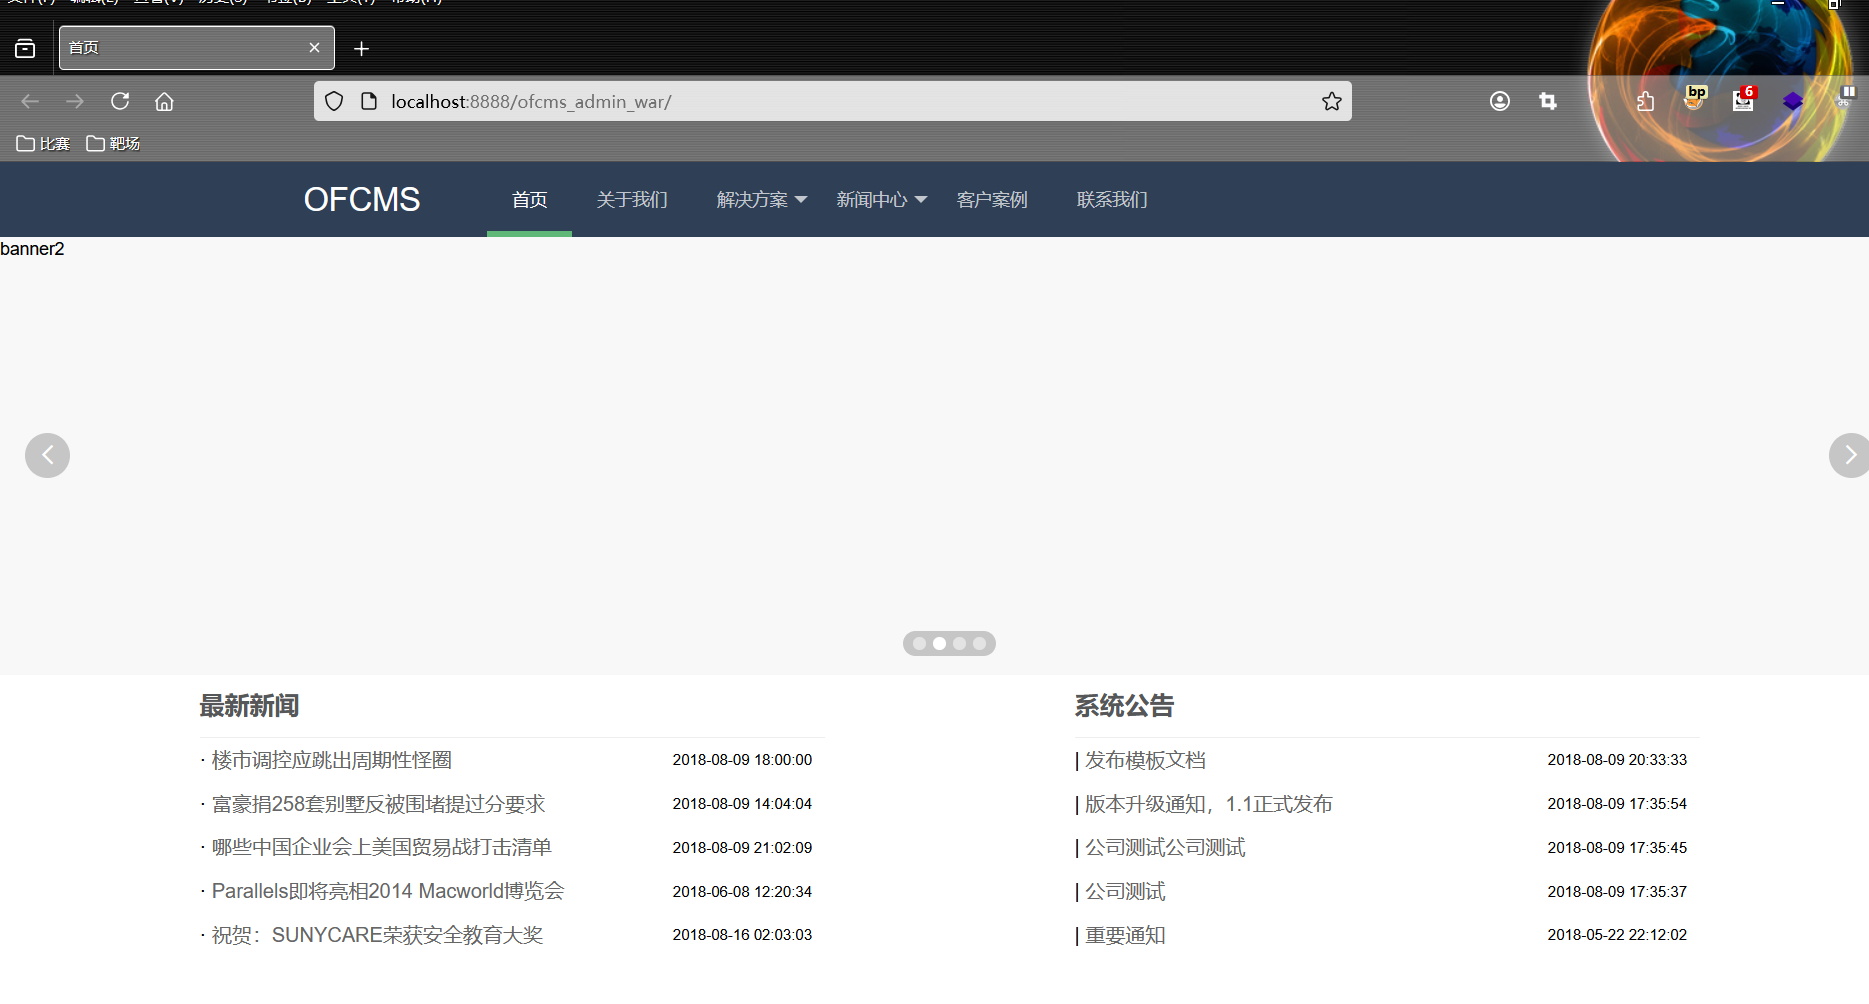
Task: Open the news item 楼市调控应跳出周期性怪圈
Action: 331,759
